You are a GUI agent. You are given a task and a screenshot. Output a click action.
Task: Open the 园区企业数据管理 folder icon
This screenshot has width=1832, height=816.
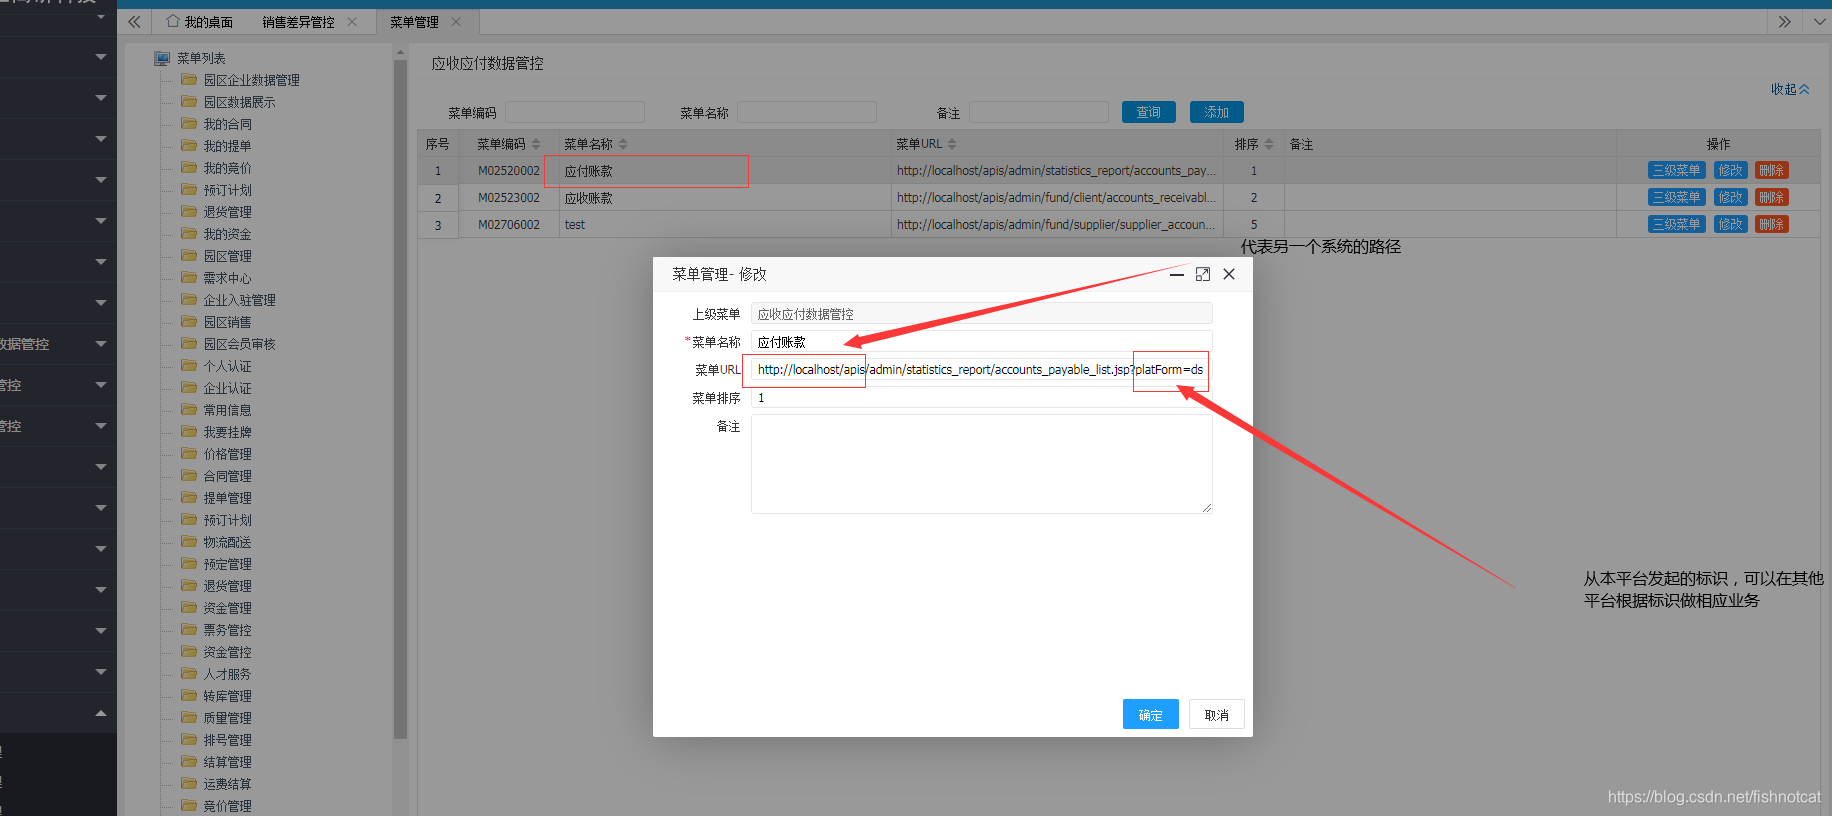(x=189, y=79)
